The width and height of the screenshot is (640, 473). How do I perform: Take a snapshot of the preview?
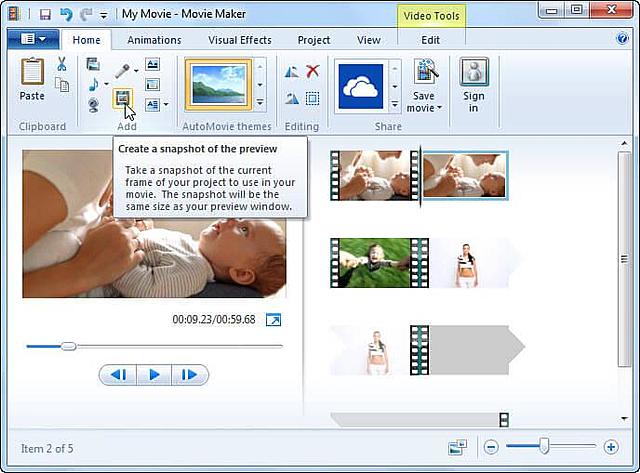pos(122,98)
